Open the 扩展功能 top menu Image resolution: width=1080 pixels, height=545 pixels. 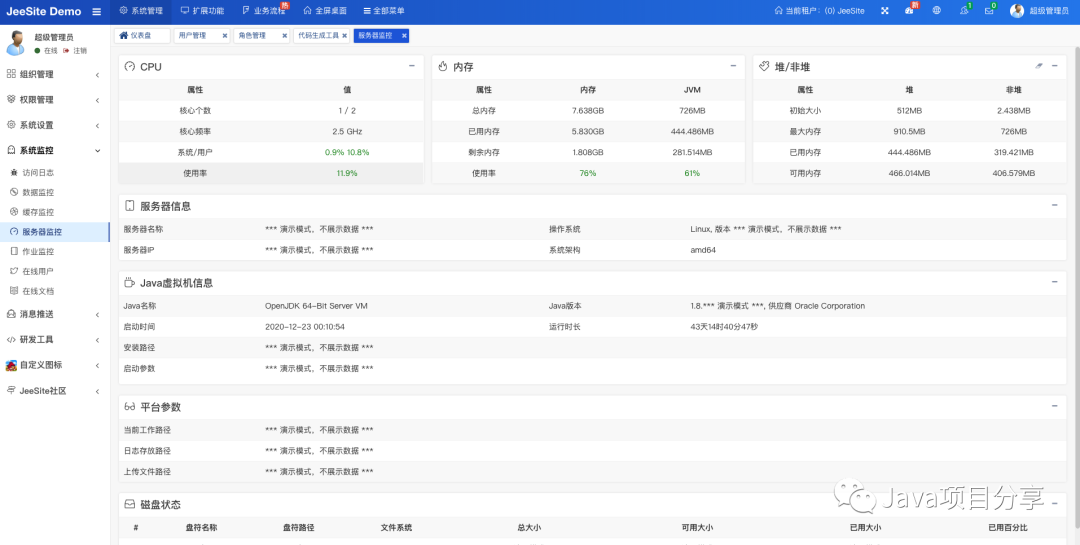[x=202, y=11]
